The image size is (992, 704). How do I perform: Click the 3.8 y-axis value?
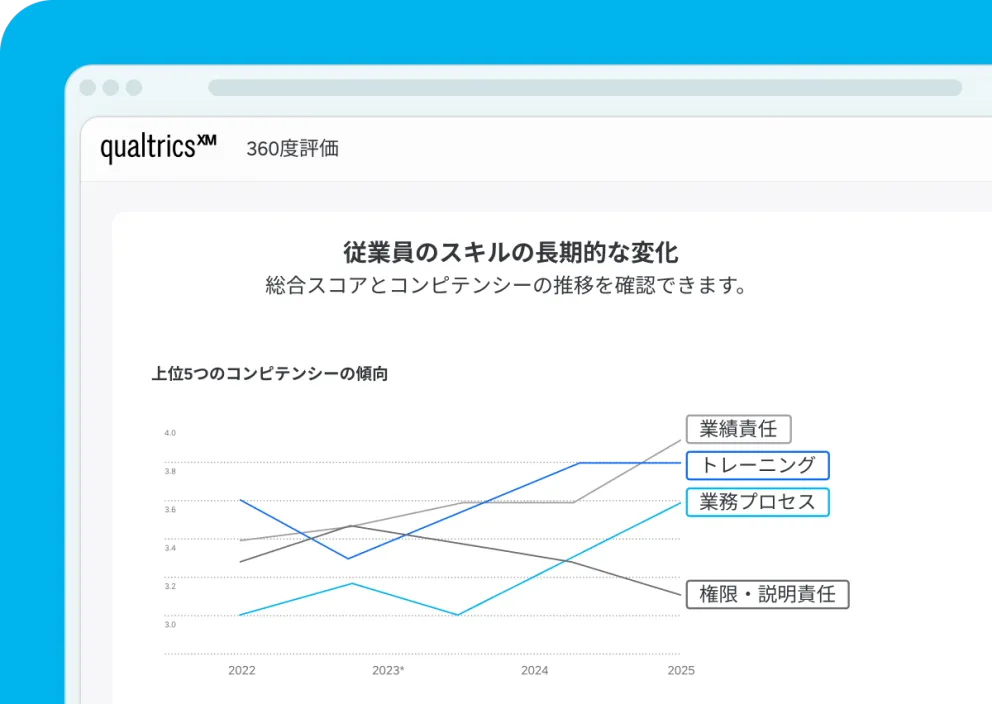point(170,471)
